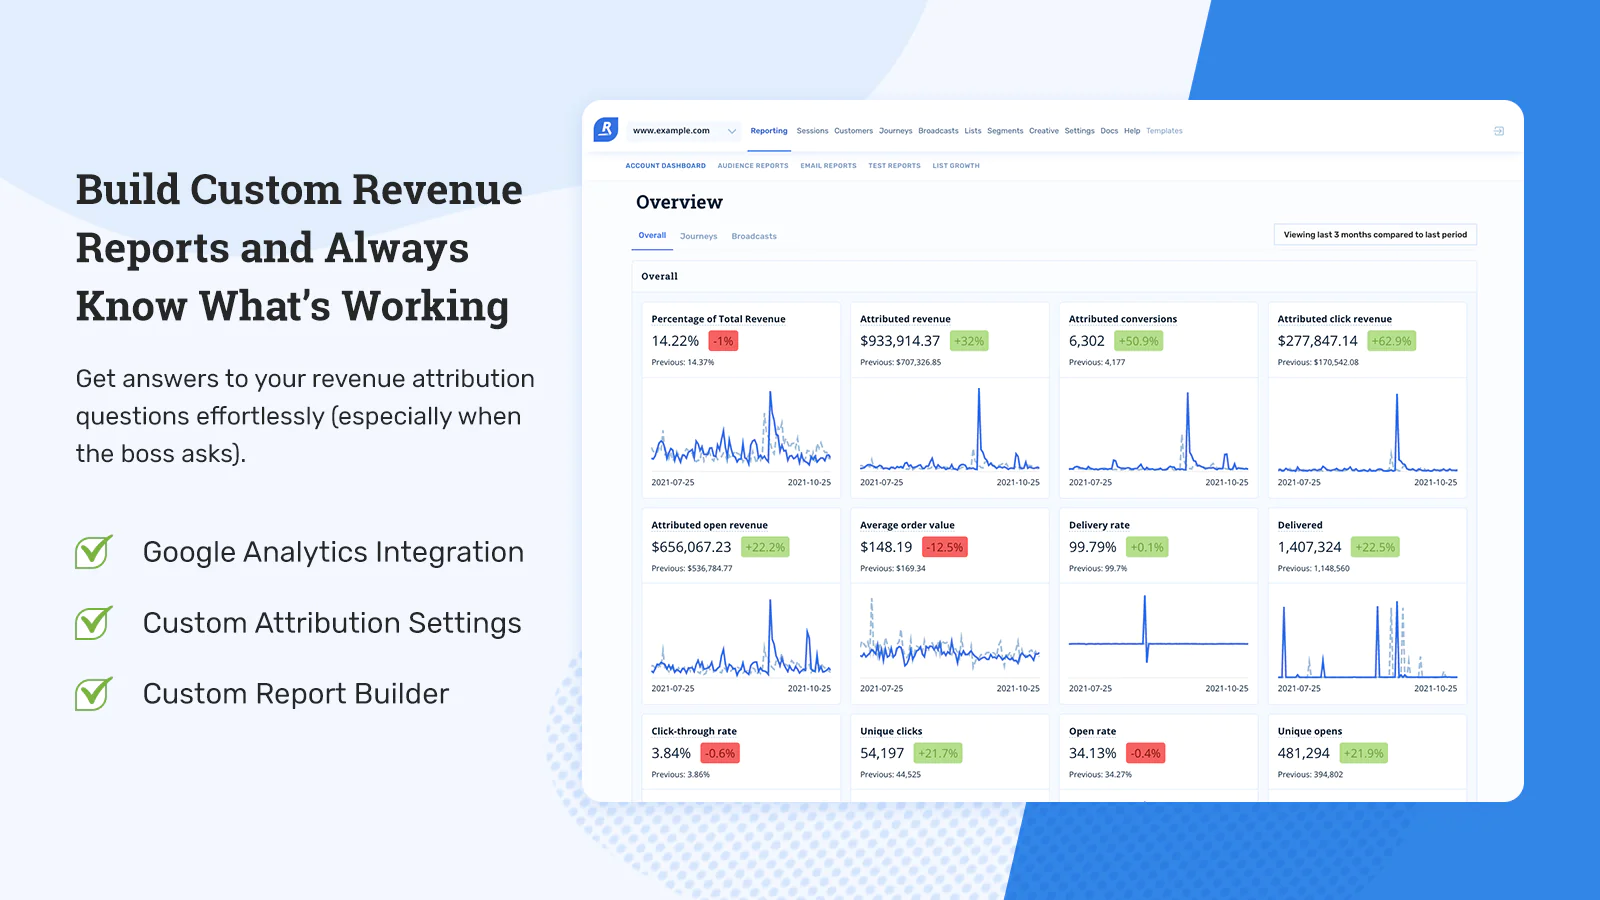Click the Attributed revenue chart
The image size is (1600, 900).
(x=949, y=429)
